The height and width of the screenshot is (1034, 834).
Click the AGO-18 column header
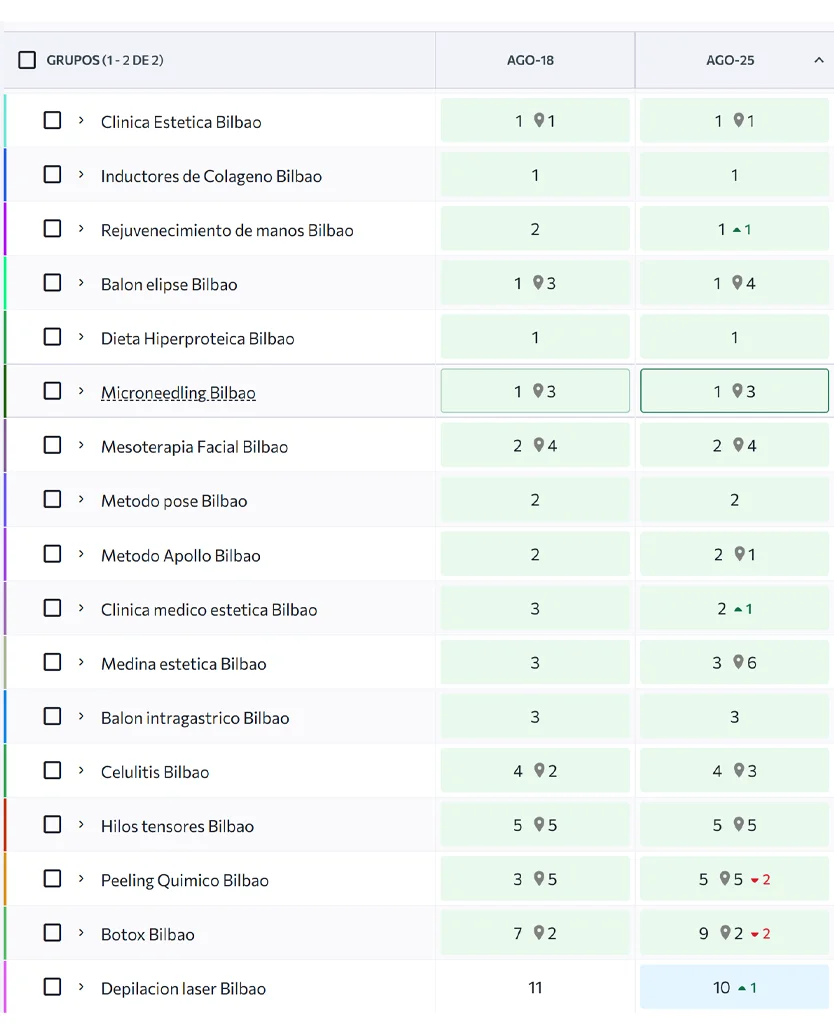pos(531,60)
